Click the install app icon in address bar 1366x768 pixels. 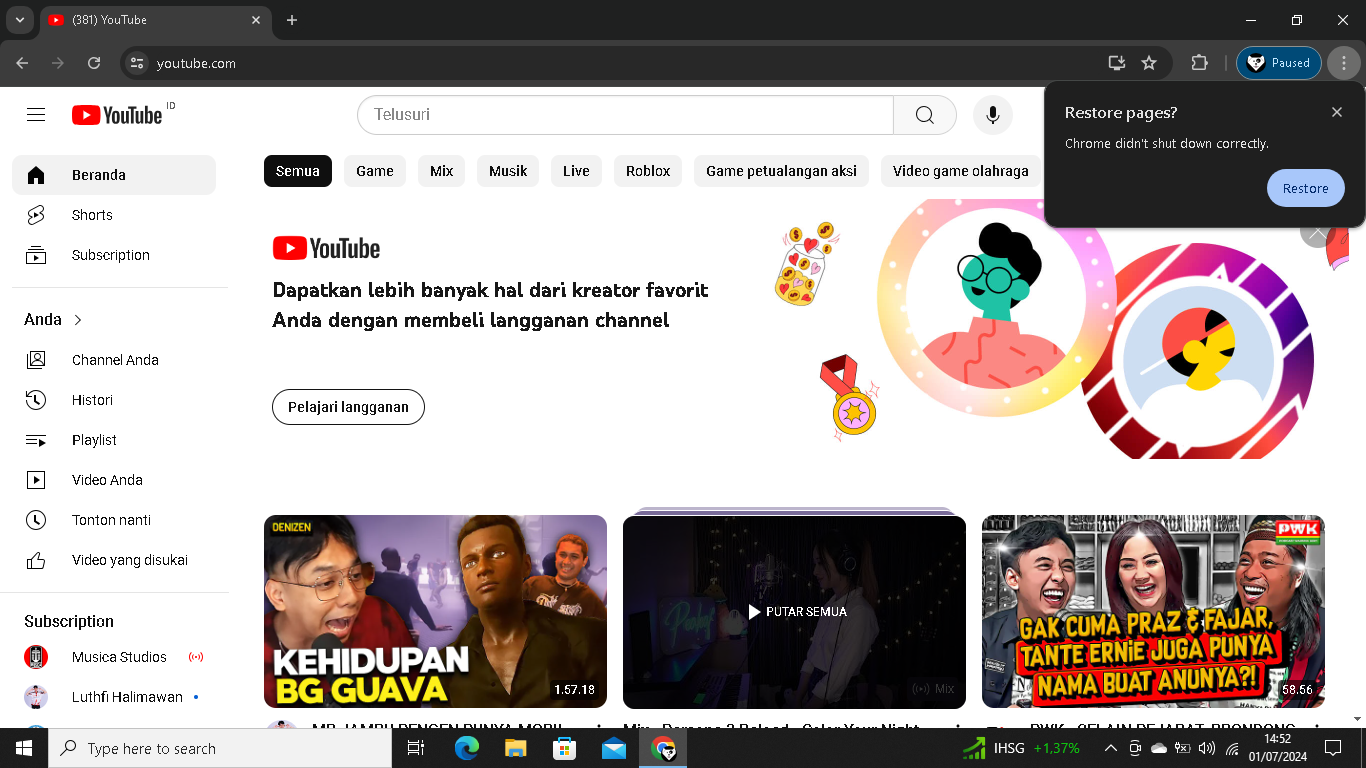[1117, 63]
